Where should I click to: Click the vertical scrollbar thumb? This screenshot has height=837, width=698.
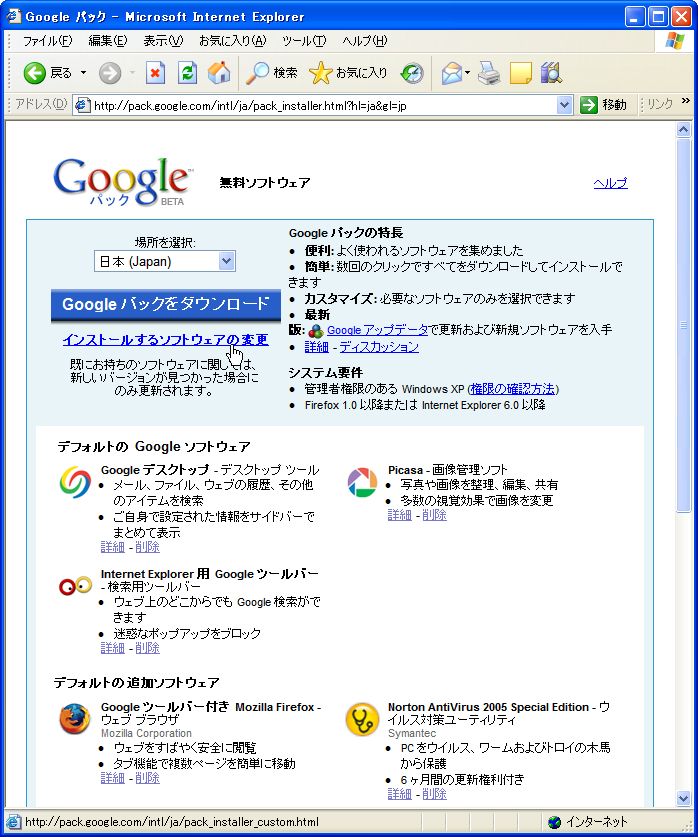tap(684, 326)
